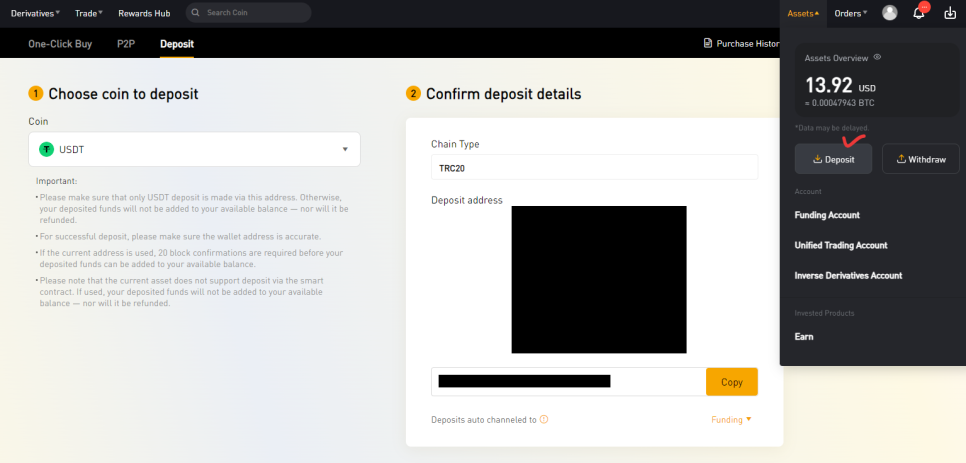Screen dimensions: 966x463
Task: Open notifications bell icon
Action: point(919,13)
